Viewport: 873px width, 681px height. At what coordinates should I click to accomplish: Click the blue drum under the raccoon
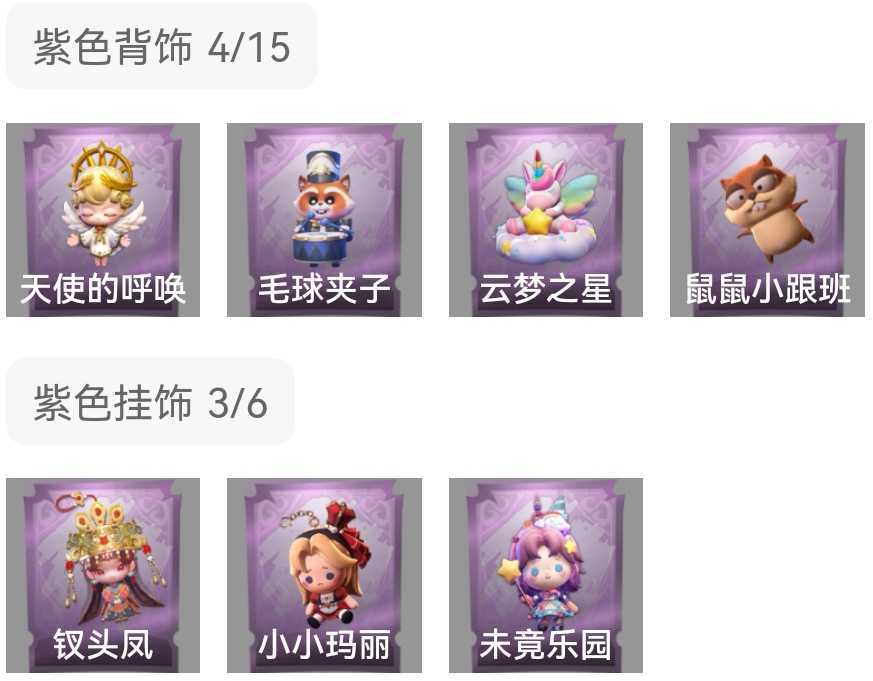(x=322, y=246)
